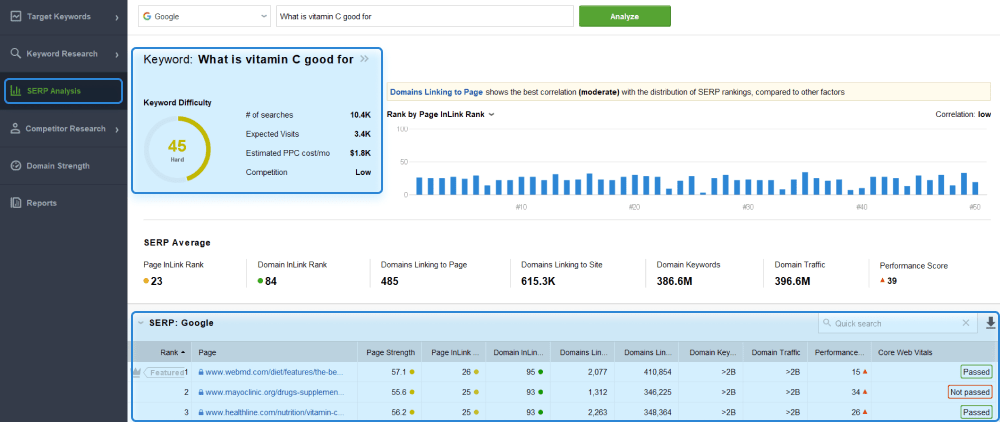Click the double-arrow next to keyword title
Screen dimensions: 1000x422
[364, 59]
